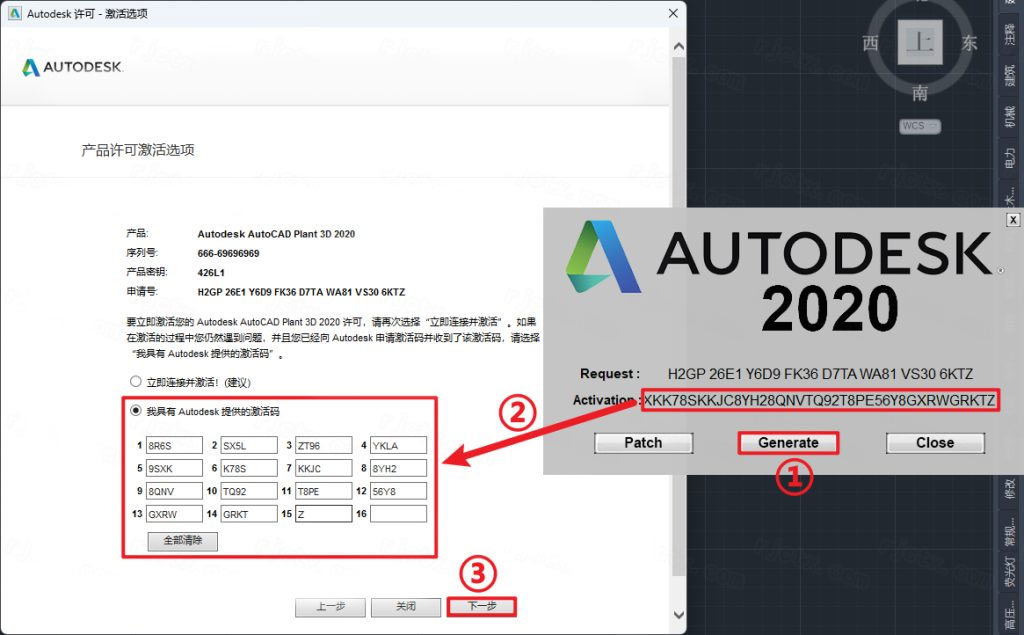Click activation code field 6 containing K78S
The image size is (1024, 635).
249,468
